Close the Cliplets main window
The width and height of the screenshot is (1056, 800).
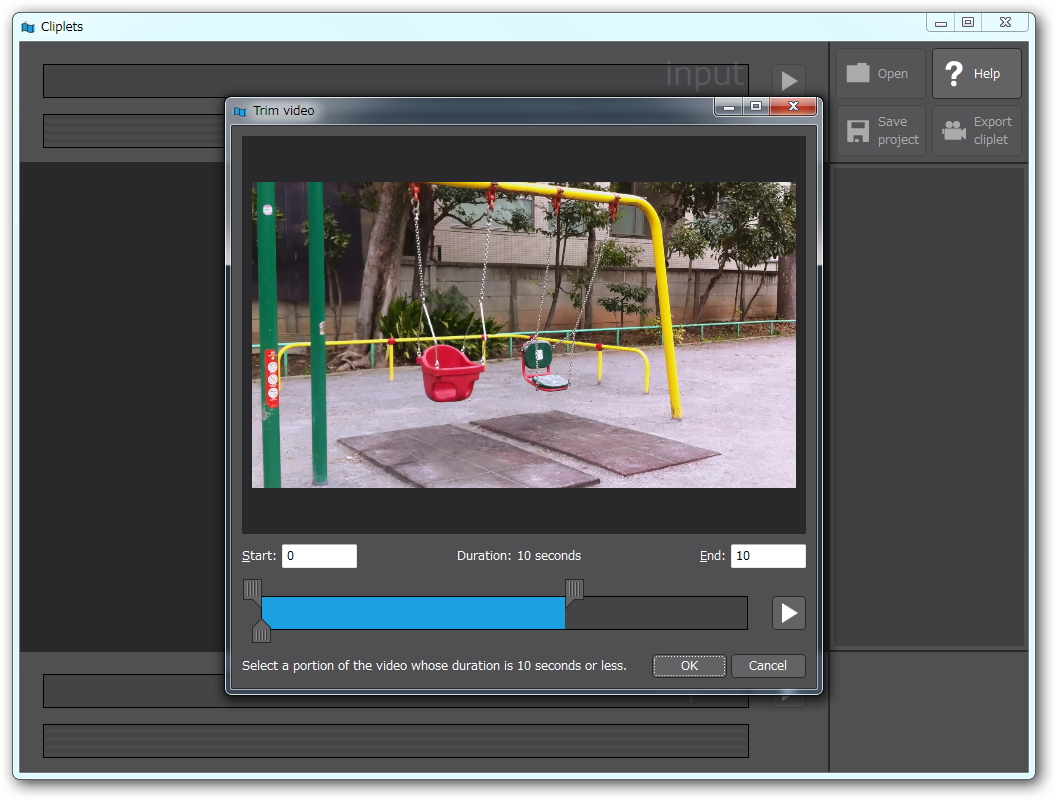(1005, 23)
